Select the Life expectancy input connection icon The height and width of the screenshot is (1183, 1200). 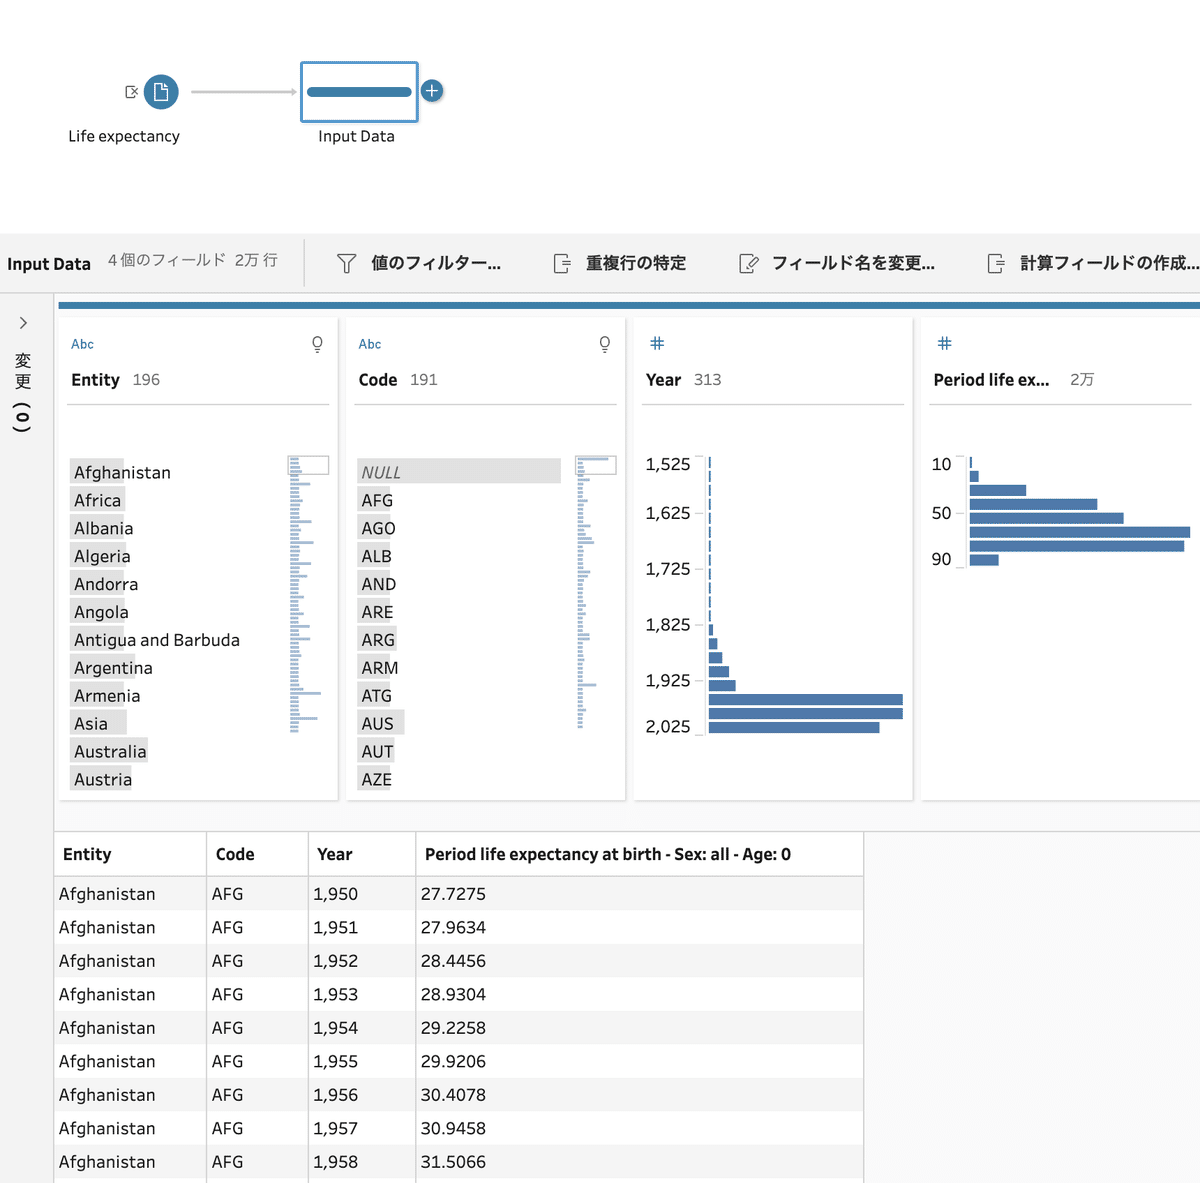(161, 91)
